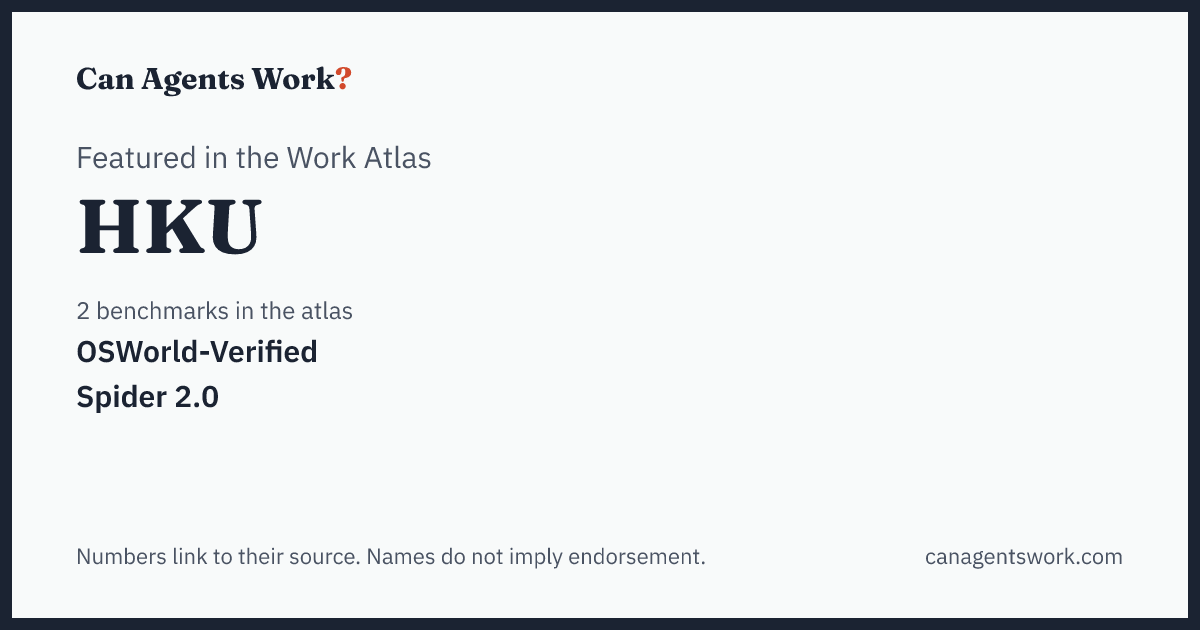Click the 2.0 in Spider 2.0
1200x630 pixels.
(199, 398)
